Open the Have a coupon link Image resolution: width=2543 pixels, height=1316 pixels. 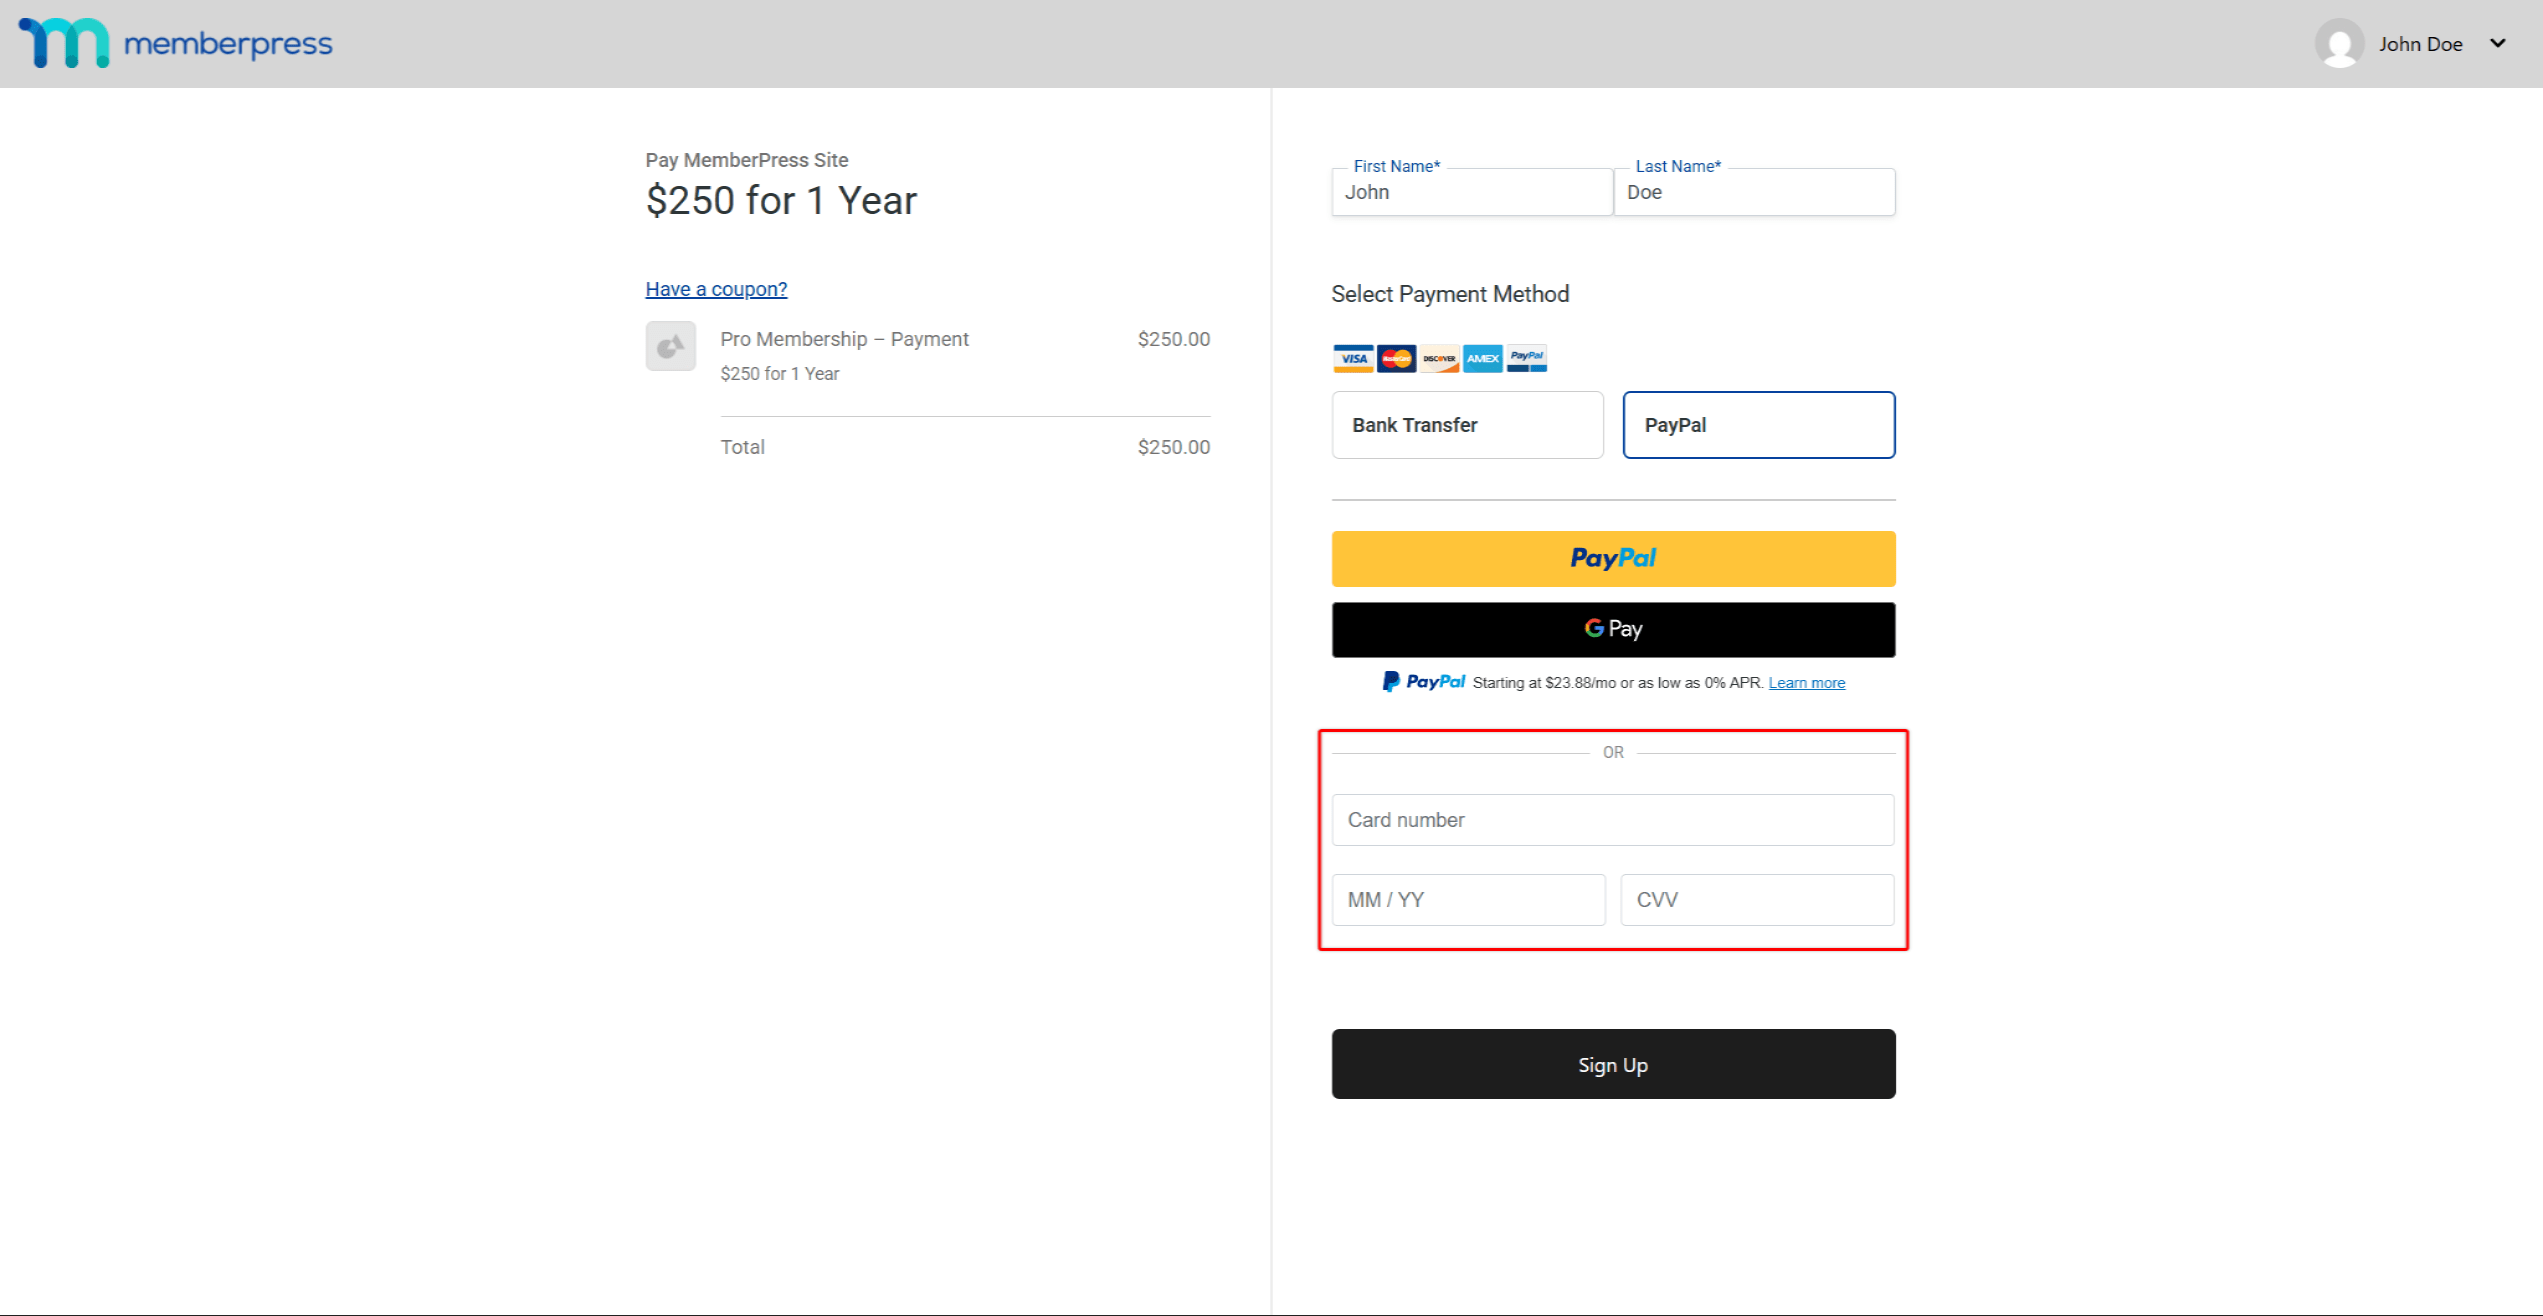click(714, 288)
